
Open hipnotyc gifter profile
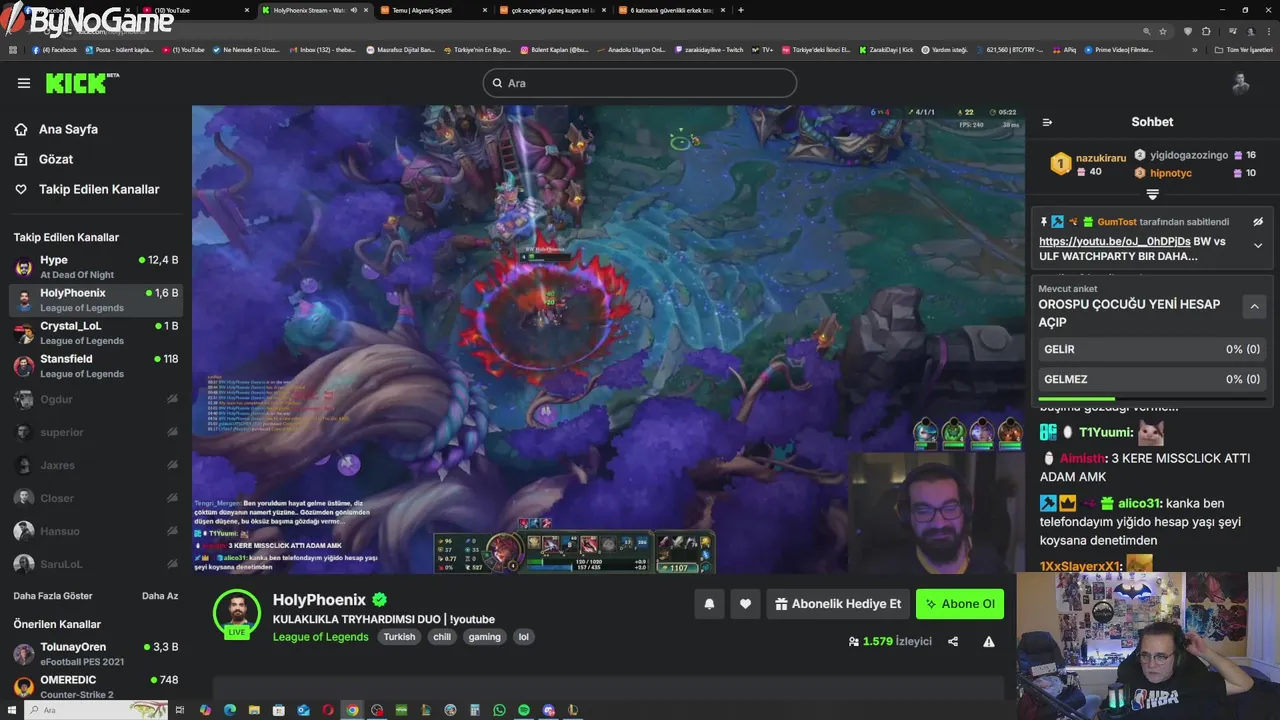(x=1171, y=173)
